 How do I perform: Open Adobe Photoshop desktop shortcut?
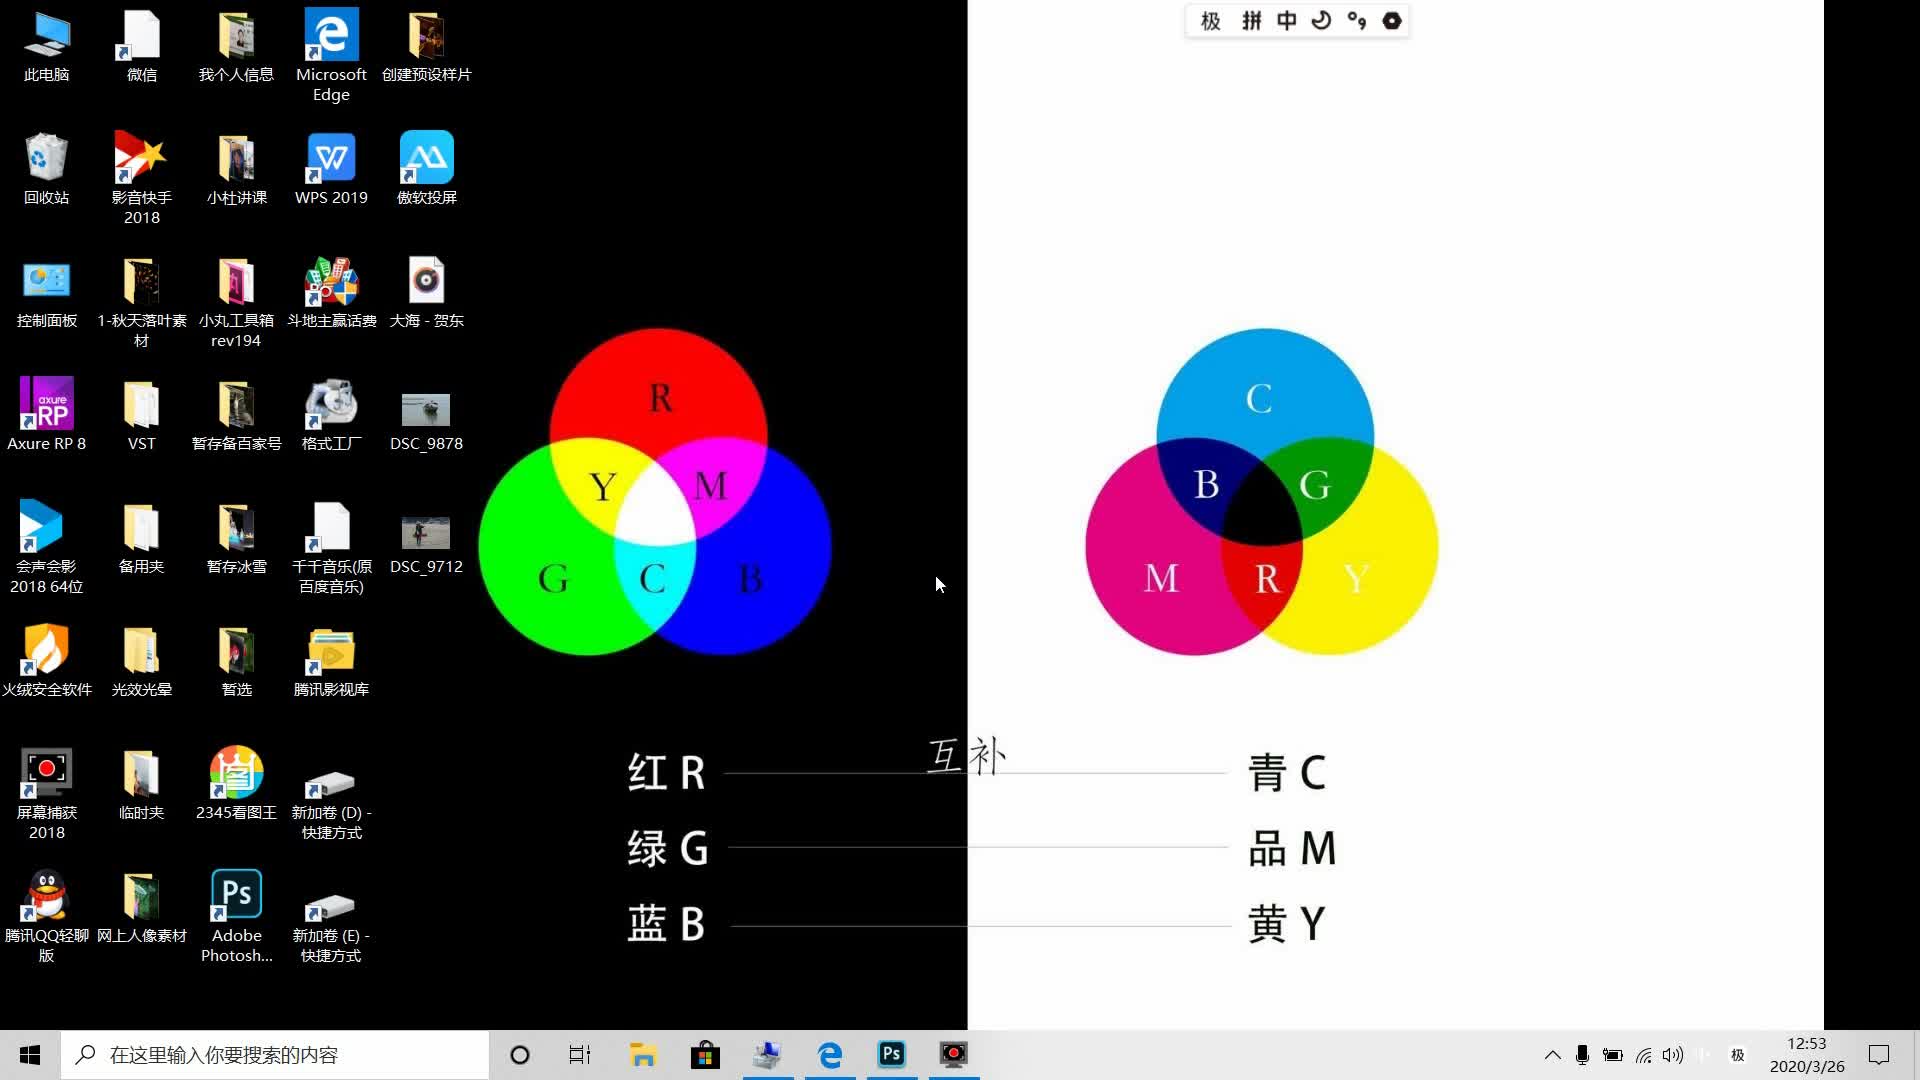pyautogui.click(x=236, y=895)
